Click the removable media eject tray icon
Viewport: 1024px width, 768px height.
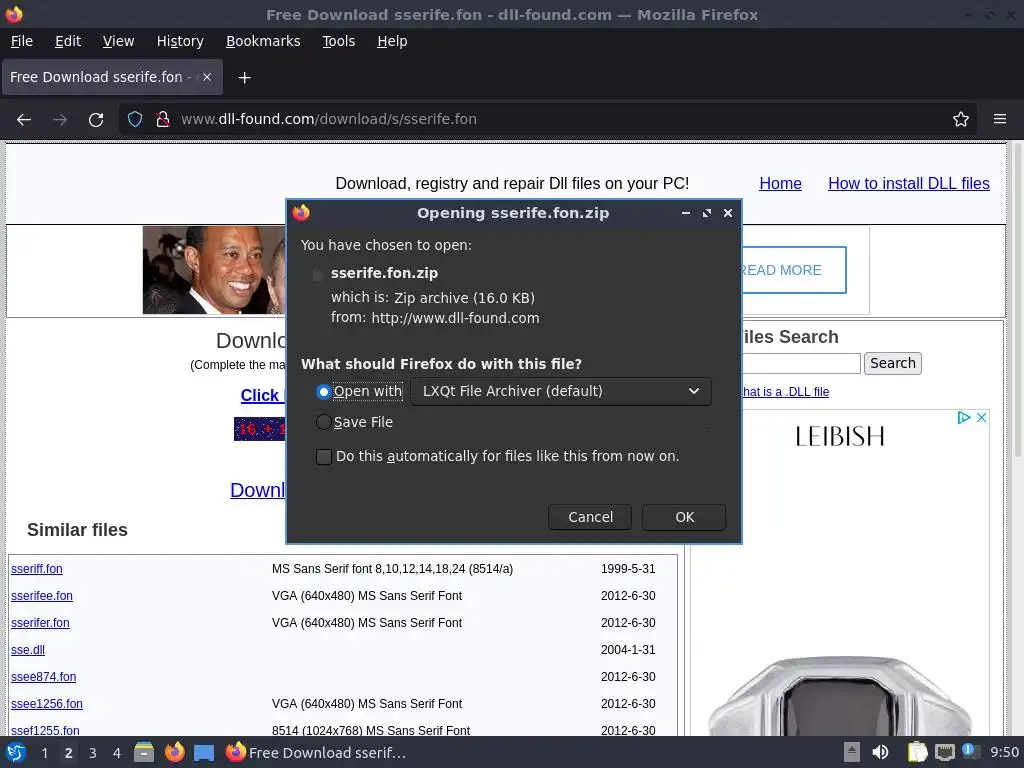[852, 752]
